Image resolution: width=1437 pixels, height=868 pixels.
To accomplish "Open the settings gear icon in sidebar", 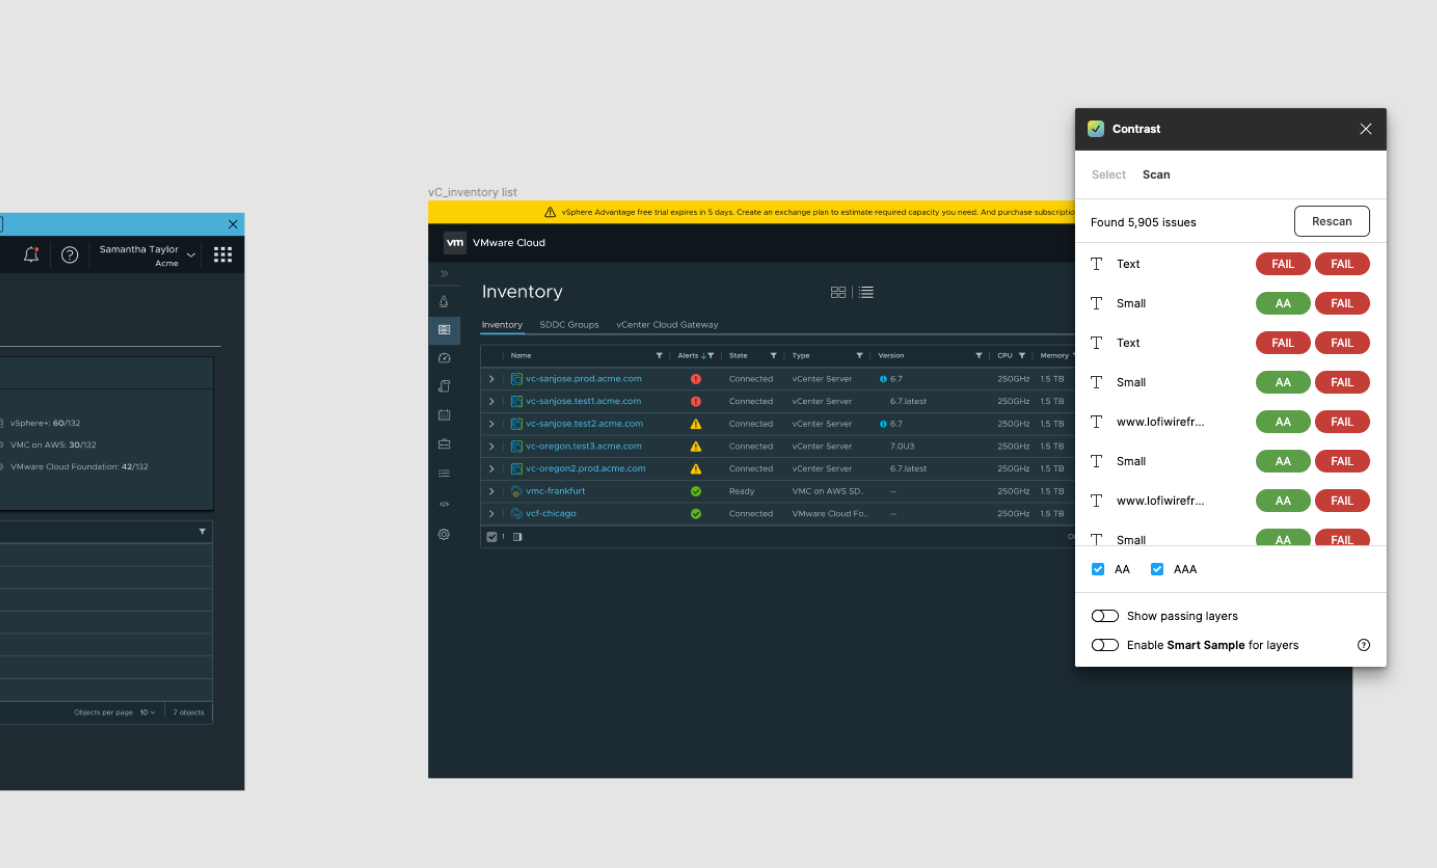I will (x=444, y=534).
